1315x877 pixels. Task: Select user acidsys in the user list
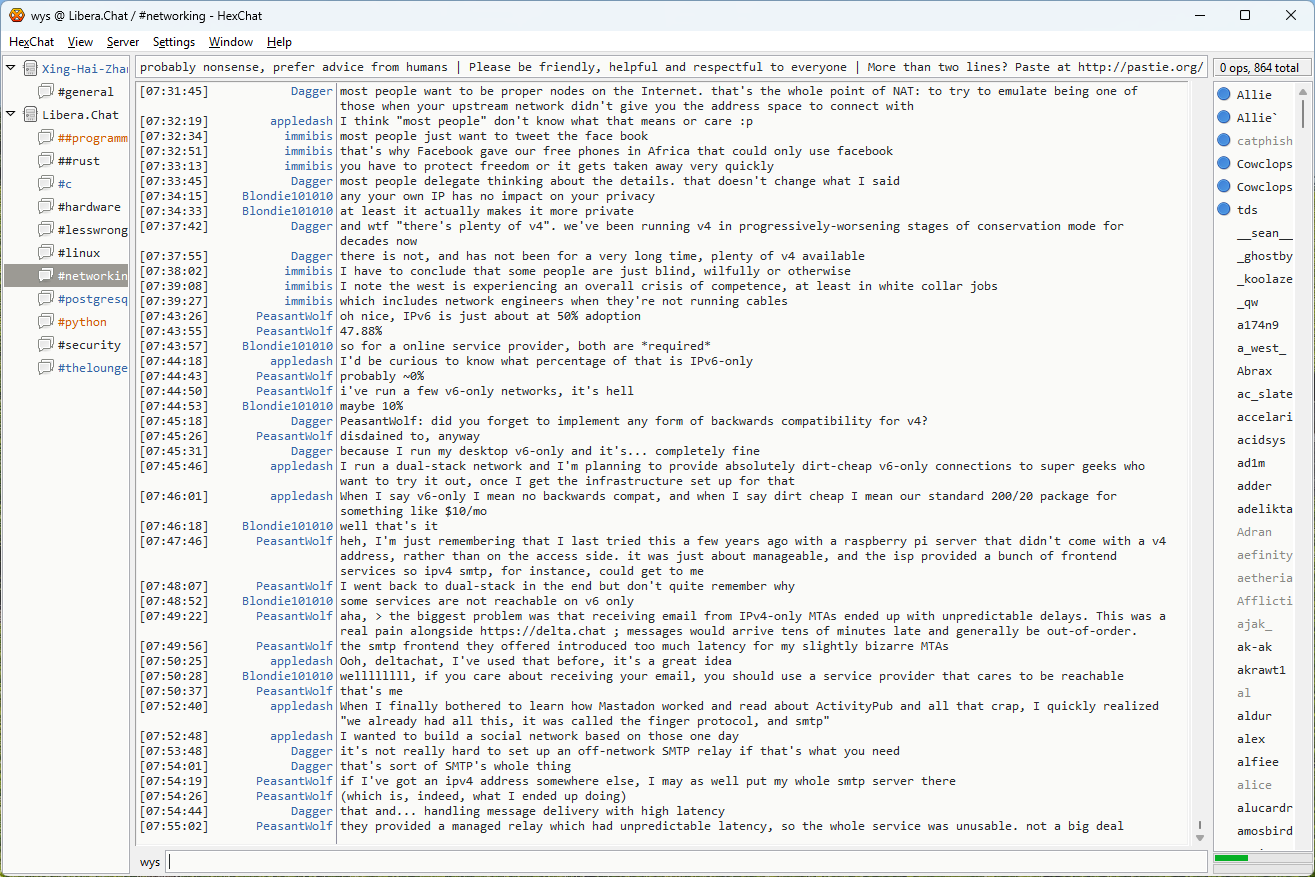pos(1261,439)
